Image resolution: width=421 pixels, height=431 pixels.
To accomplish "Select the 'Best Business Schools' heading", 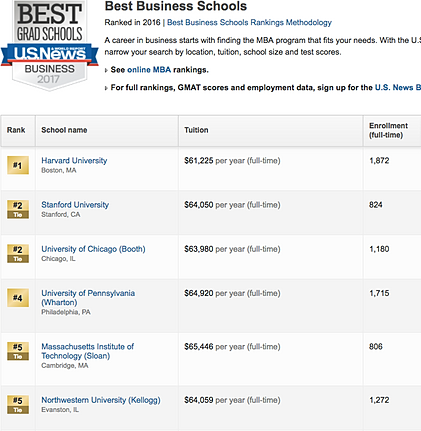I will click(x=176, y=6).
